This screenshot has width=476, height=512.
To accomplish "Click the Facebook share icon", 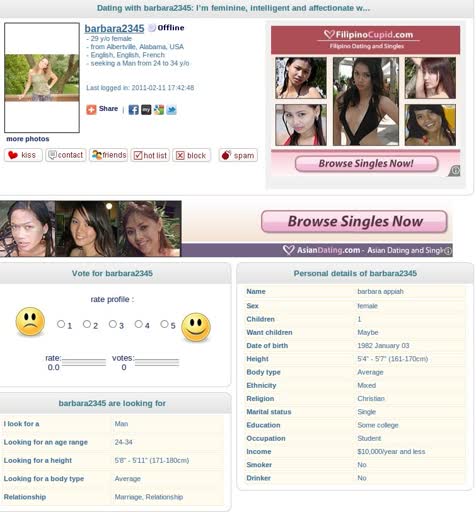I will click(x=134, y=110).
